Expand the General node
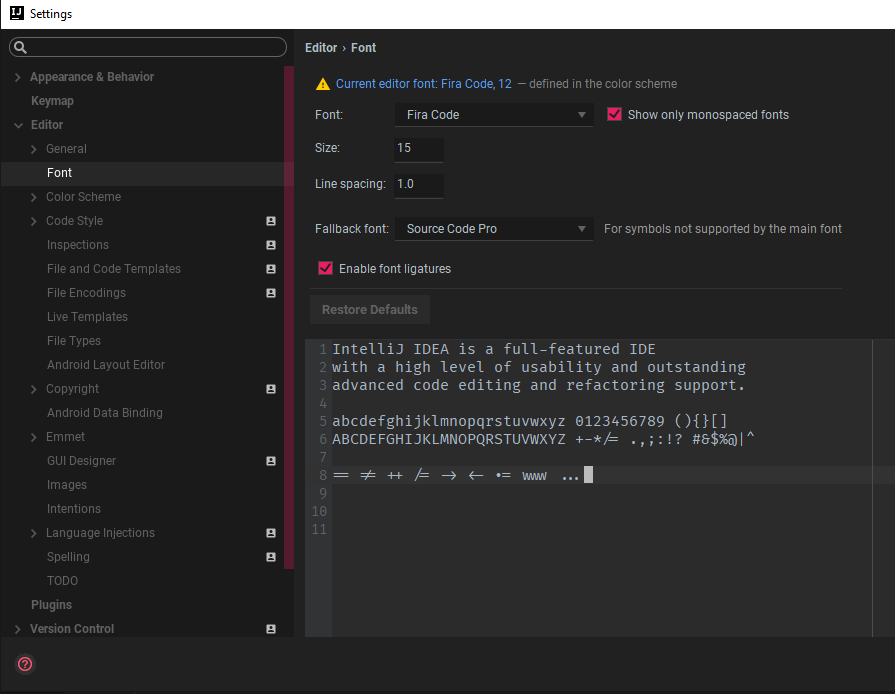The width and height of the screenshot is (895, 694). pos(34,149)
